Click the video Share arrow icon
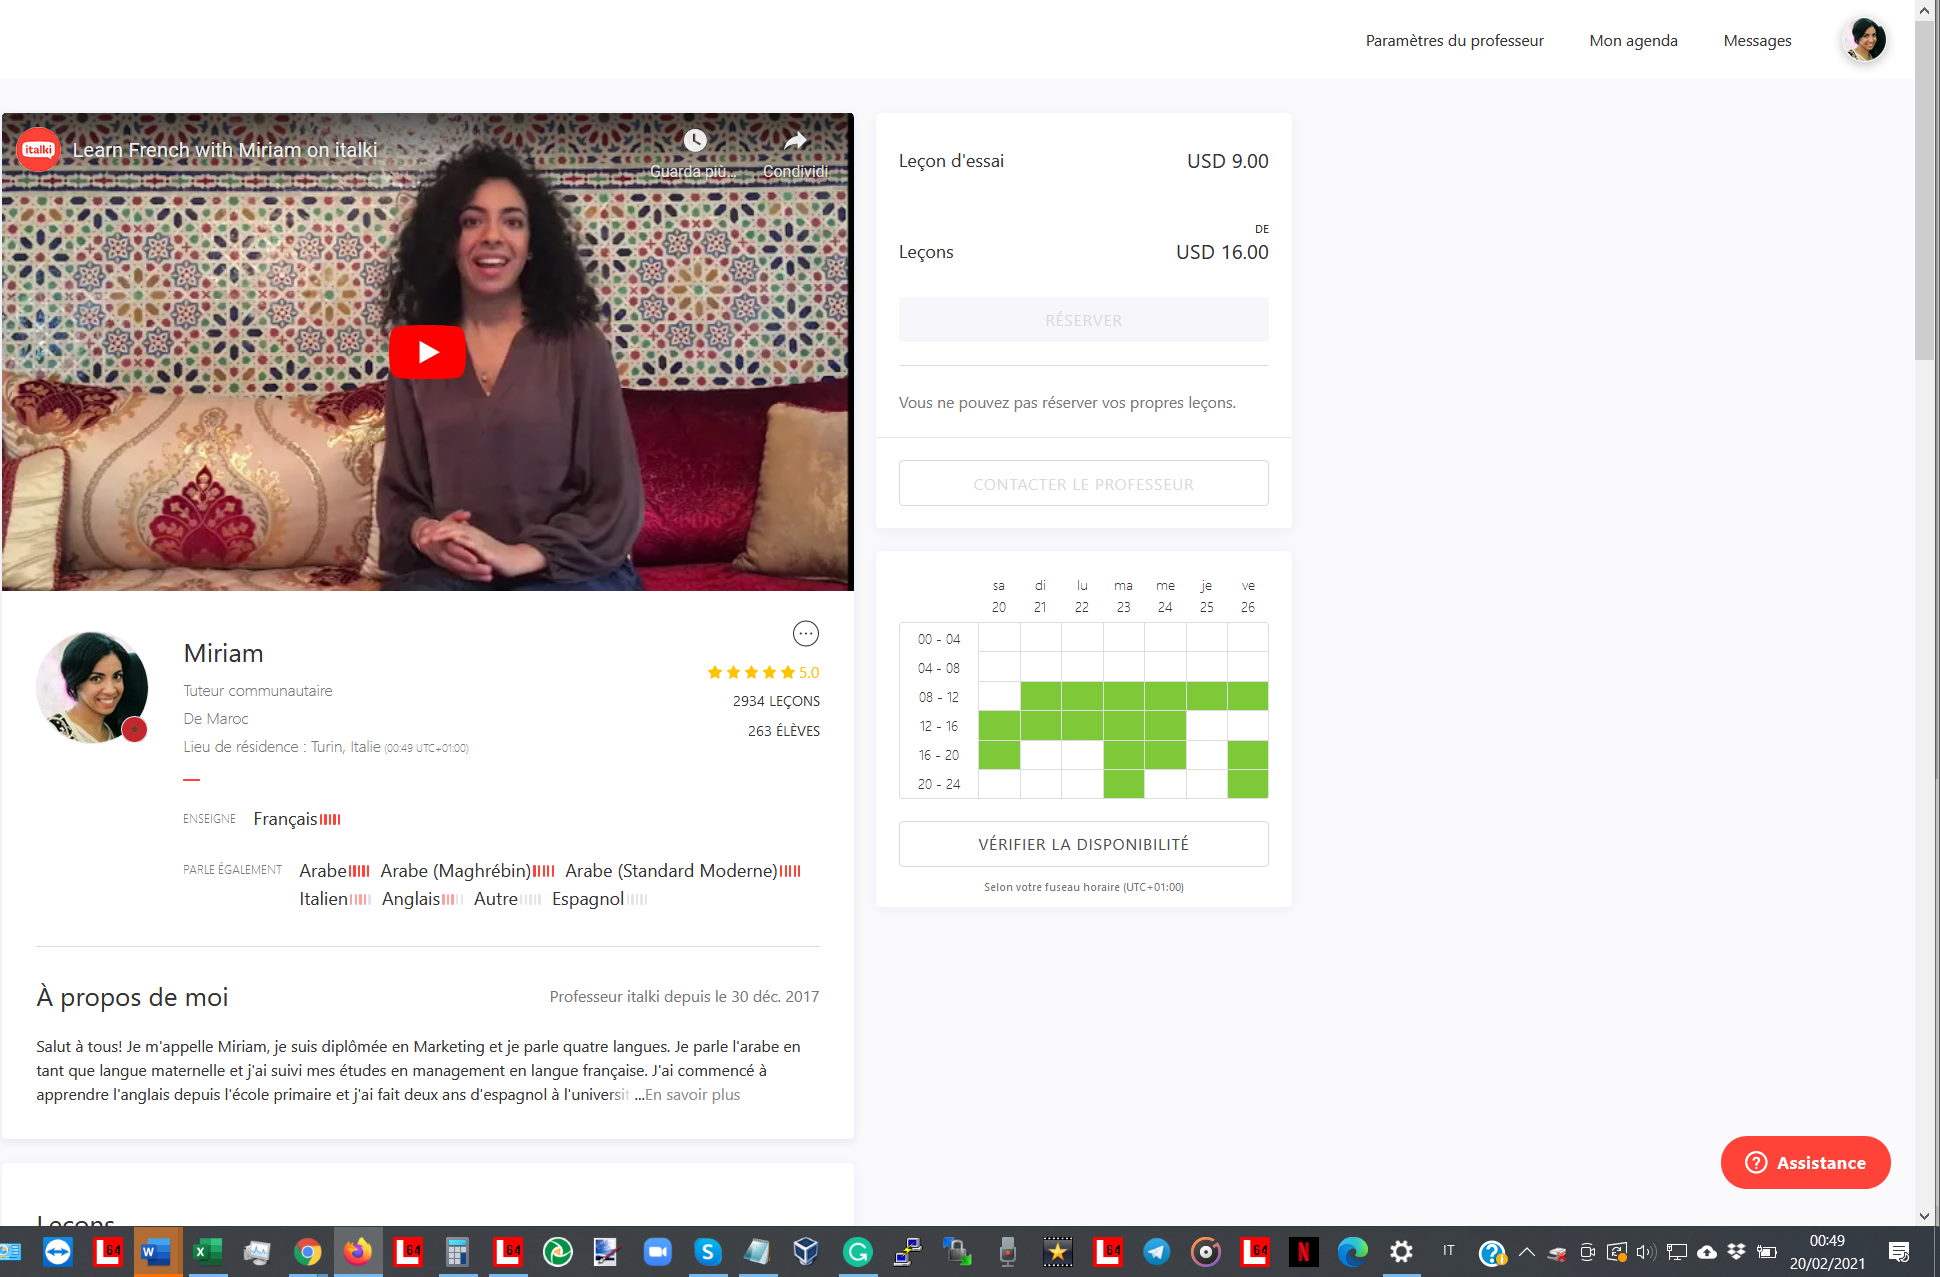1940x1277 pixels. point(795,141)
